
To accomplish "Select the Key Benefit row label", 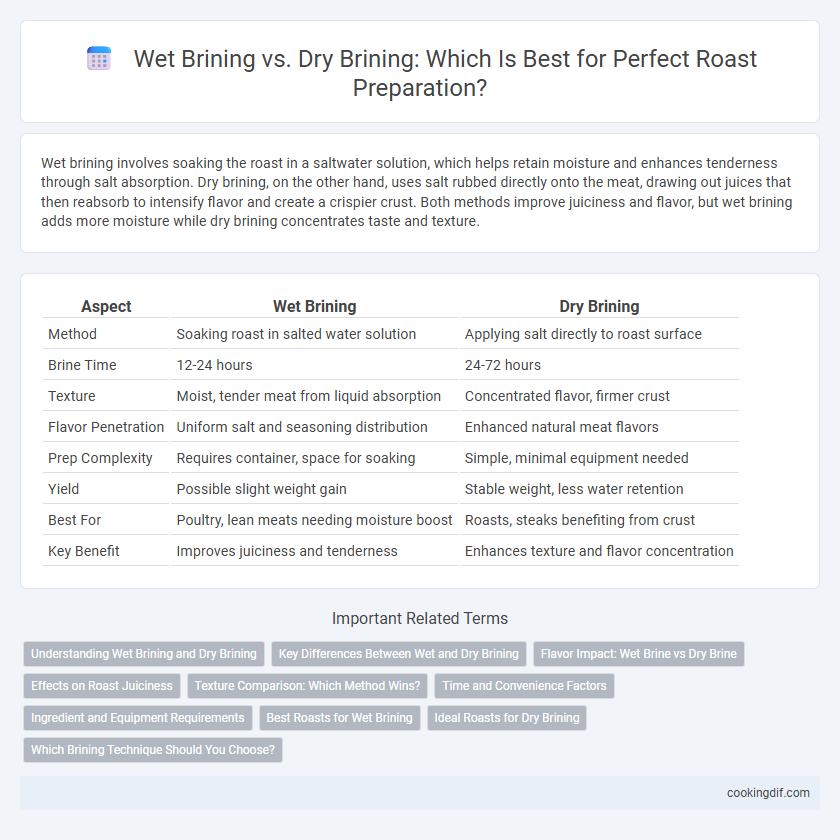I will click(84, 551).
